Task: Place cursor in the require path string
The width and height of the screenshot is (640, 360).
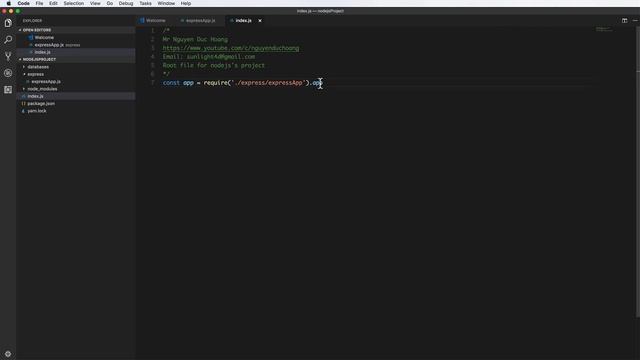Action: coord(268,83)
